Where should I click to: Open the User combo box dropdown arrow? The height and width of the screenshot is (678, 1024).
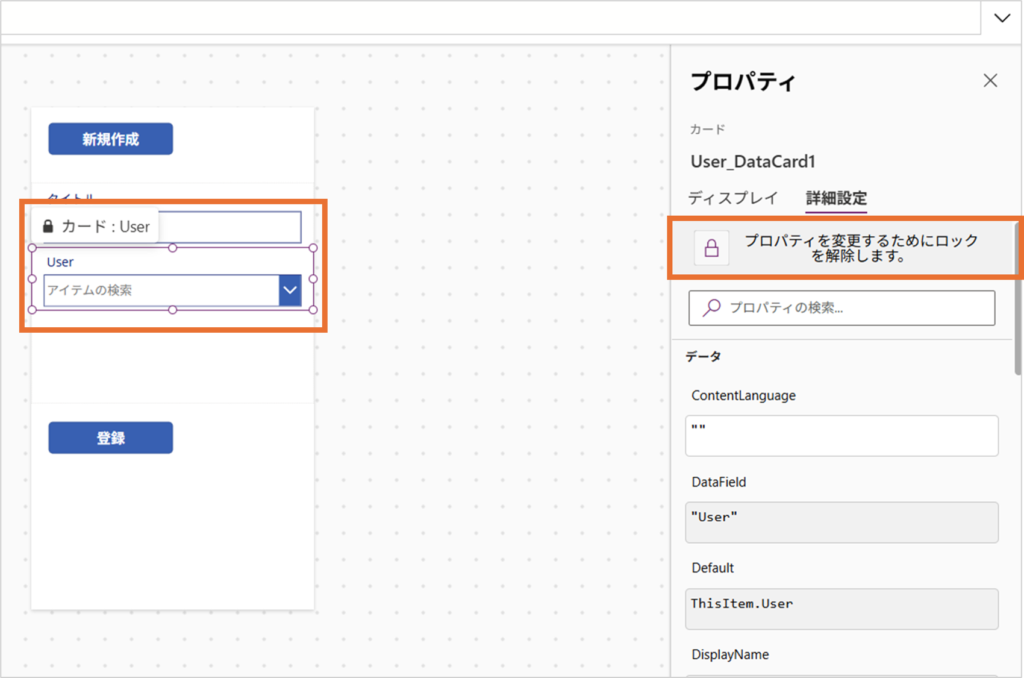pos(290,290)
